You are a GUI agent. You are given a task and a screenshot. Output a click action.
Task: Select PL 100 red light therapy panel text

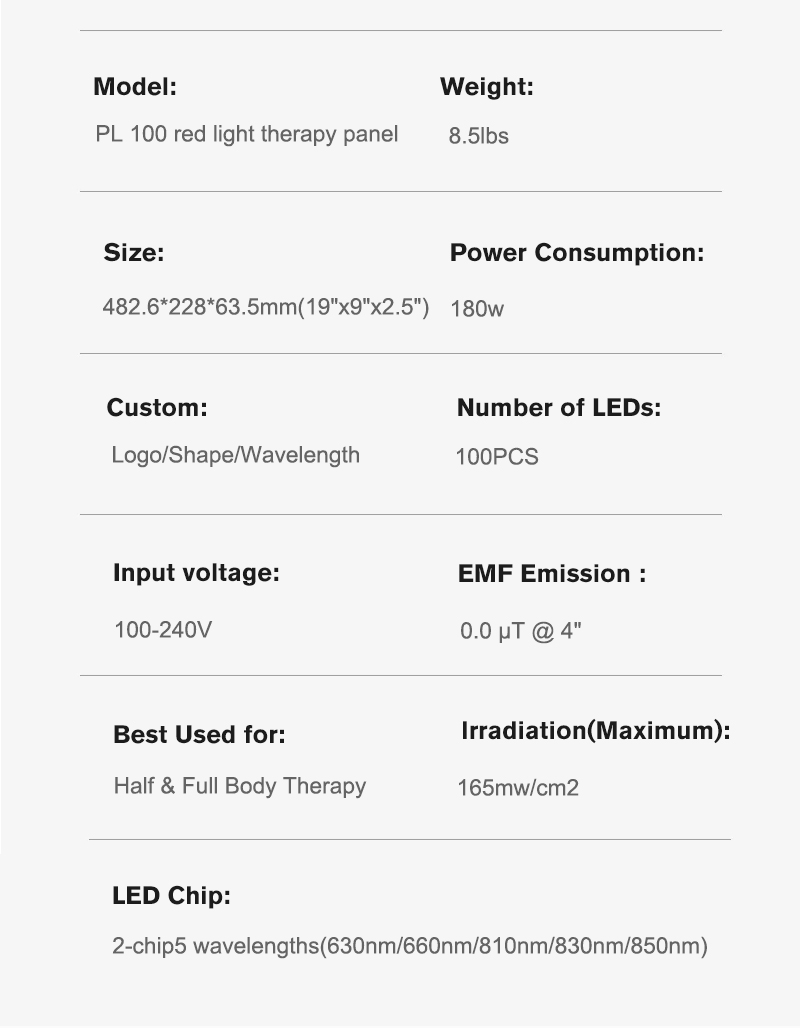click(247, 134)
